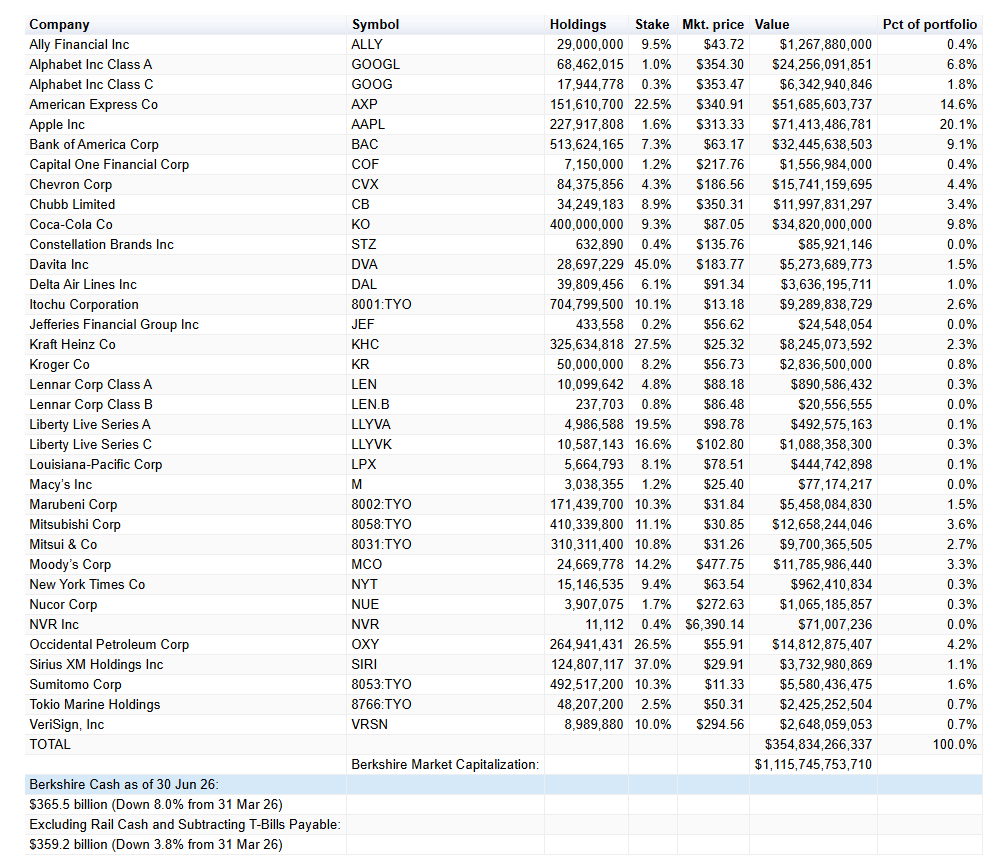Select the 8001:TYO Itochu symbol cell

445,304
